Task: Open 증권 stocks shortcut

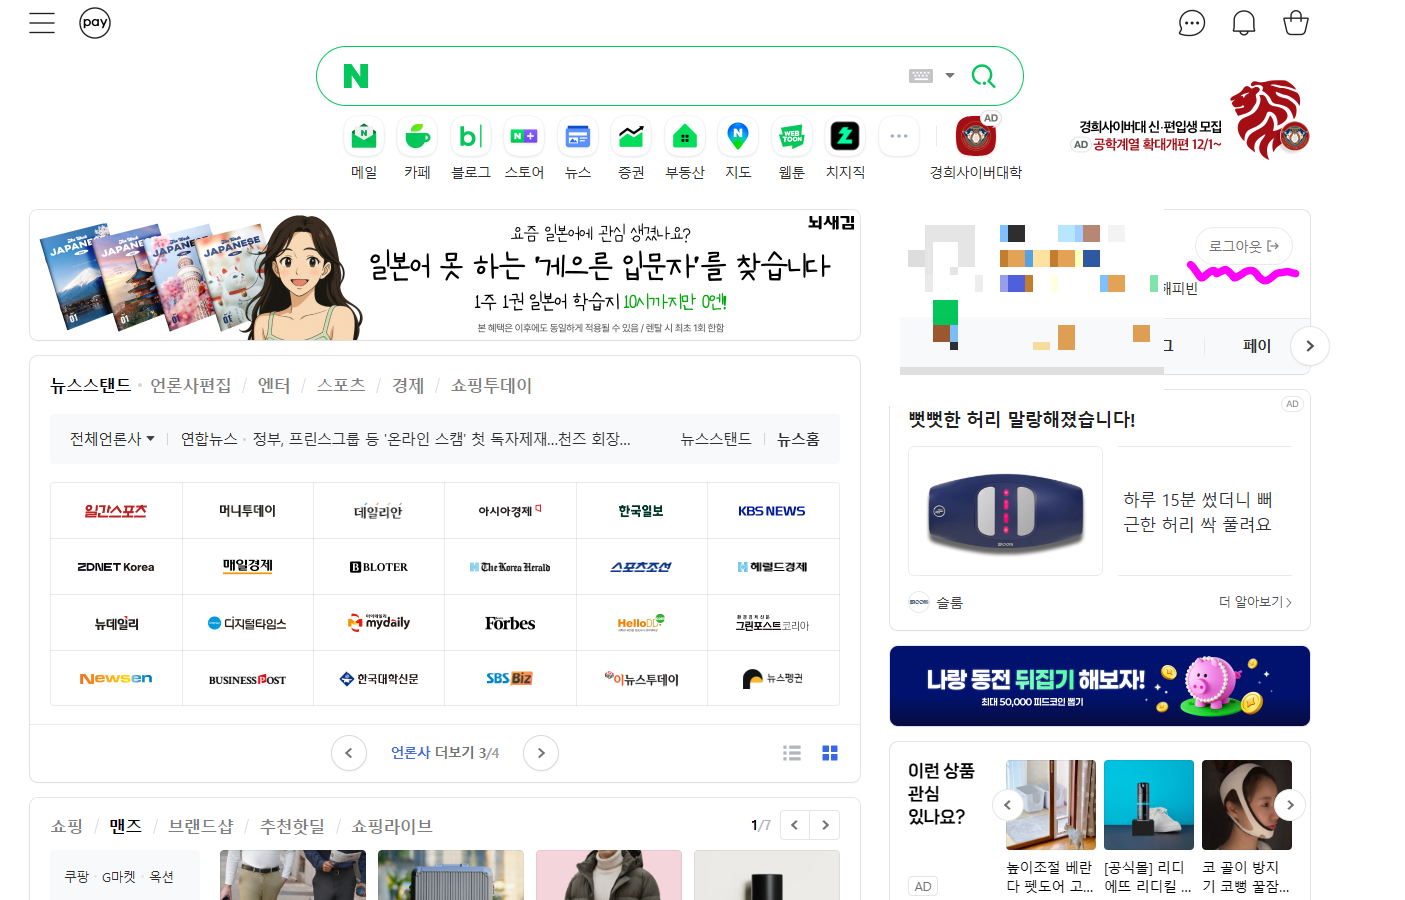Action: pyautogui.click(x=631, y=149)
